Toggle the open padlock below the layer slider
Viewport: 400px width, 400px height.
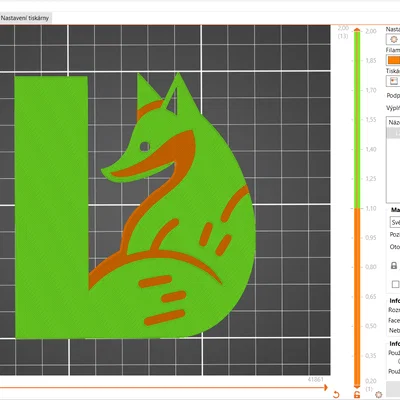point(357,395)
